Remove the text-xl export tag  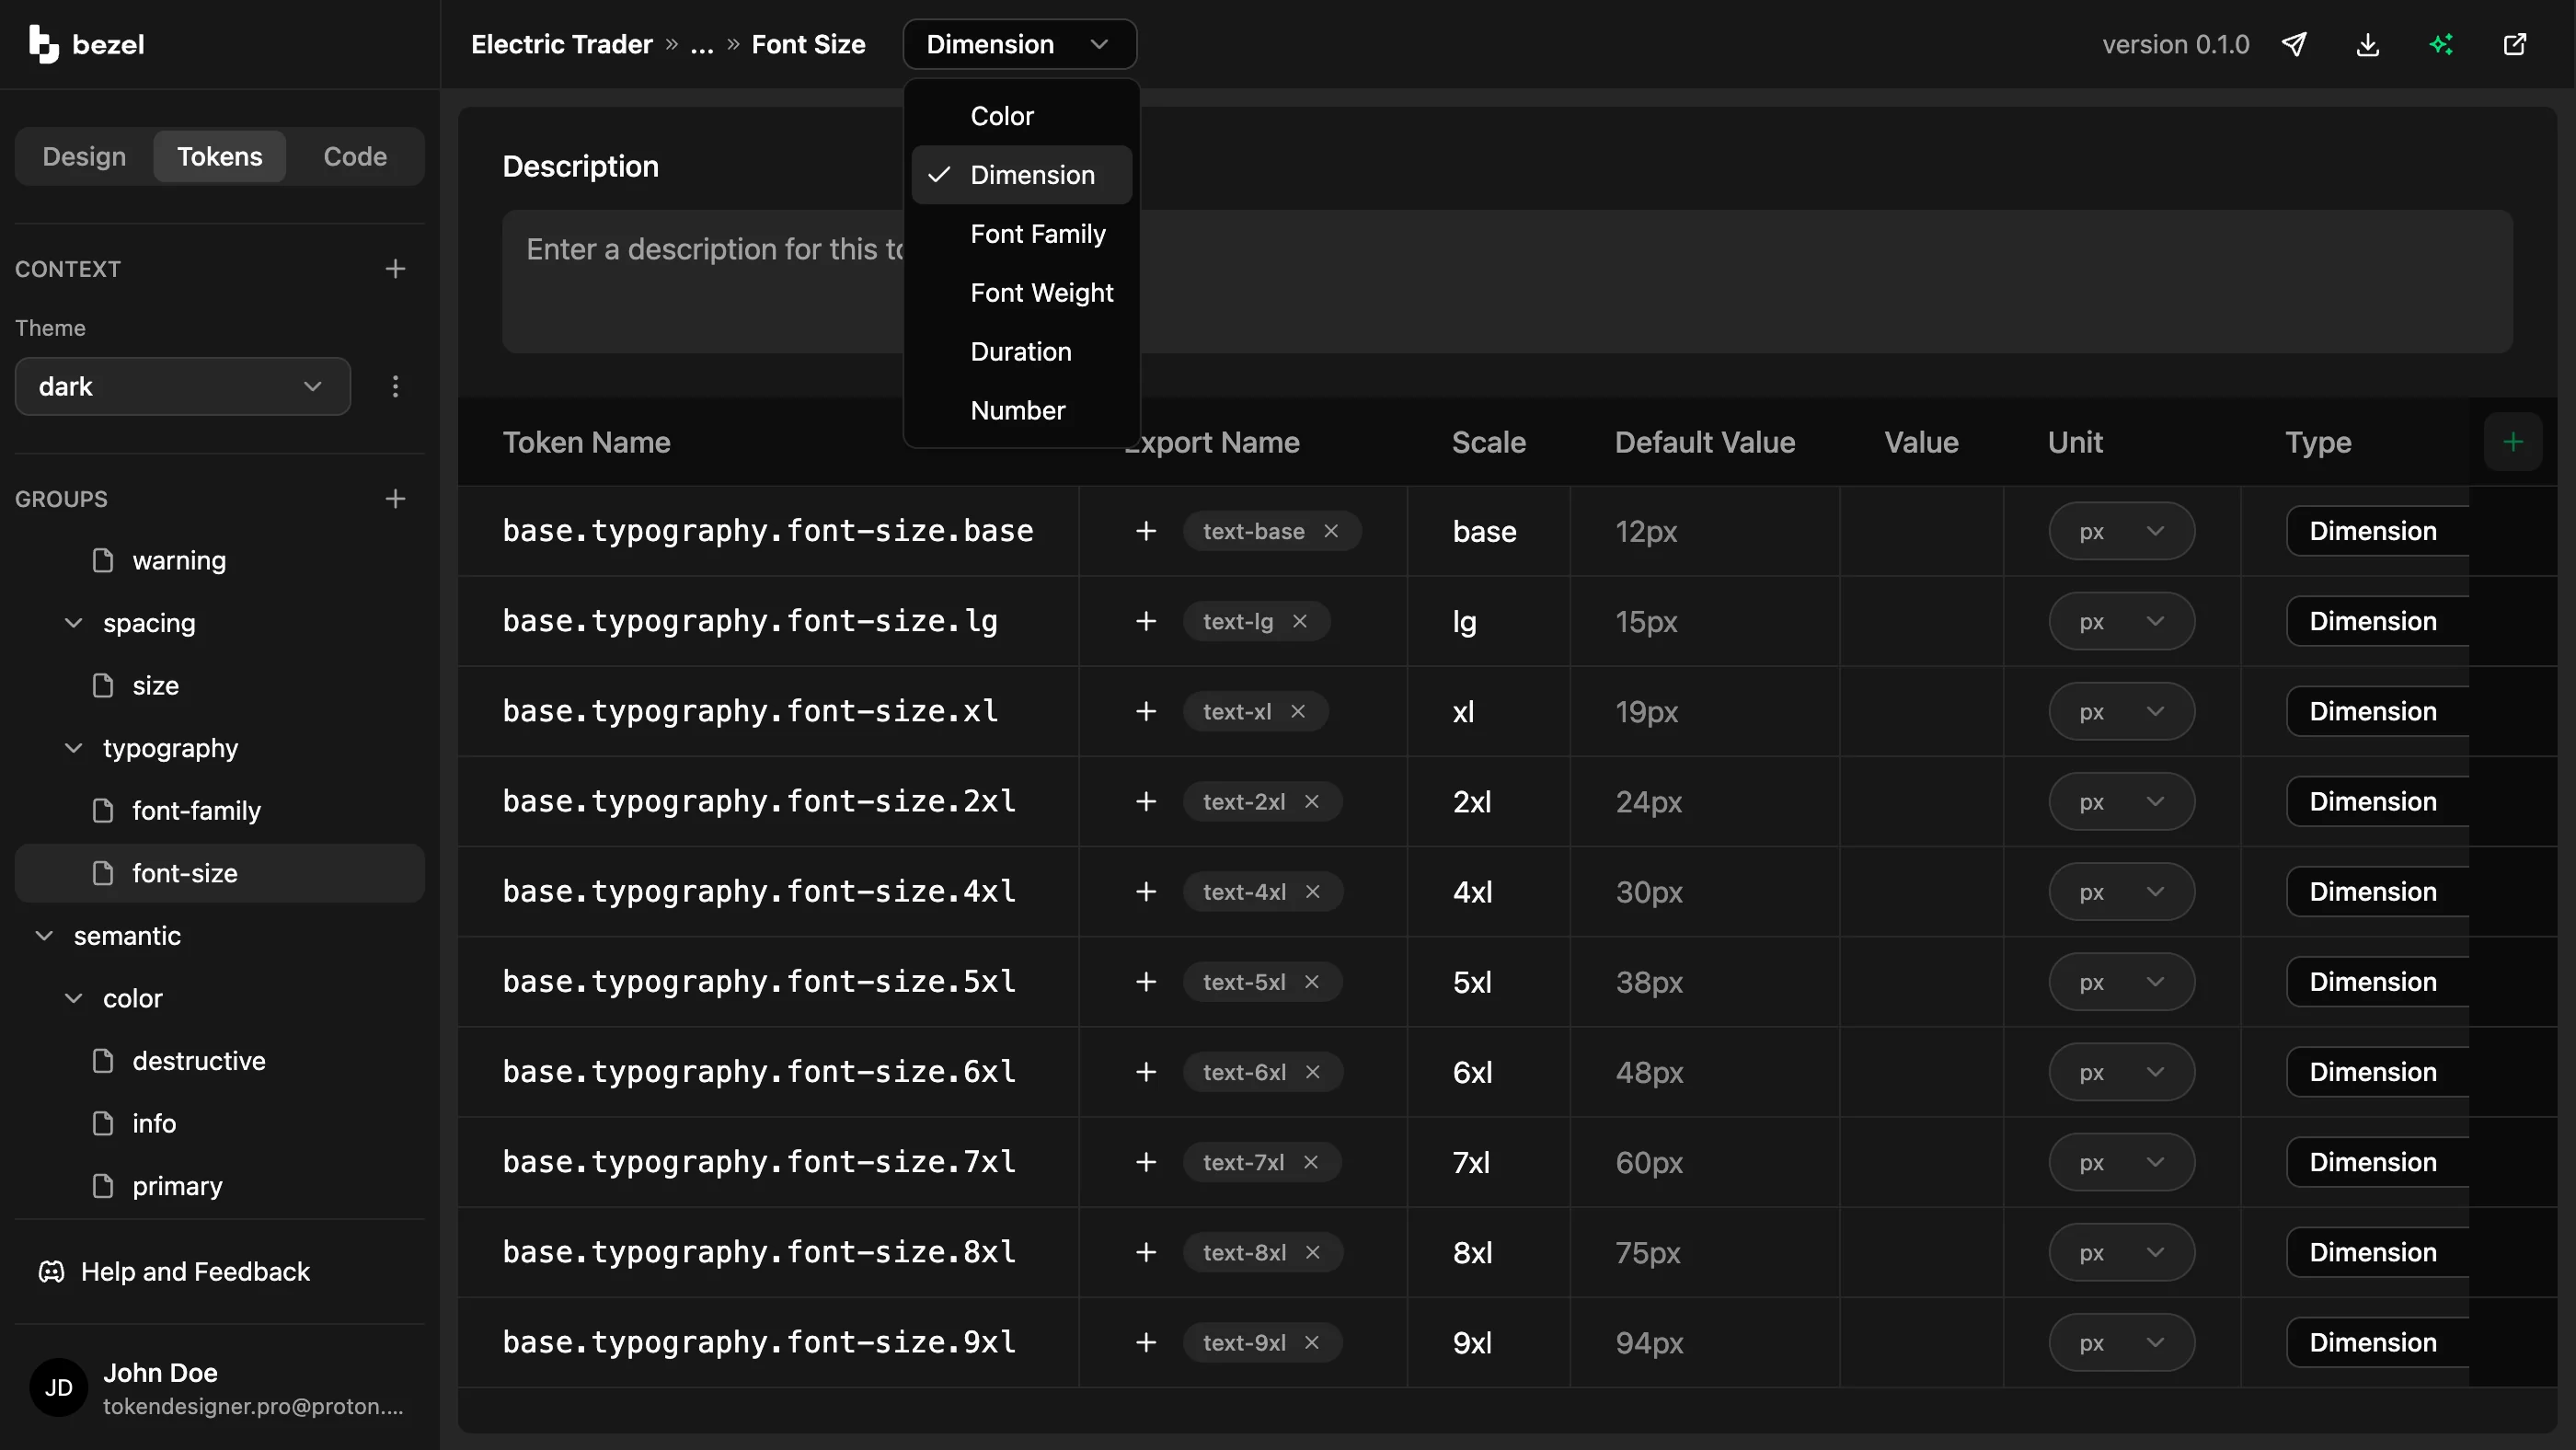(x=1298, y=711)
